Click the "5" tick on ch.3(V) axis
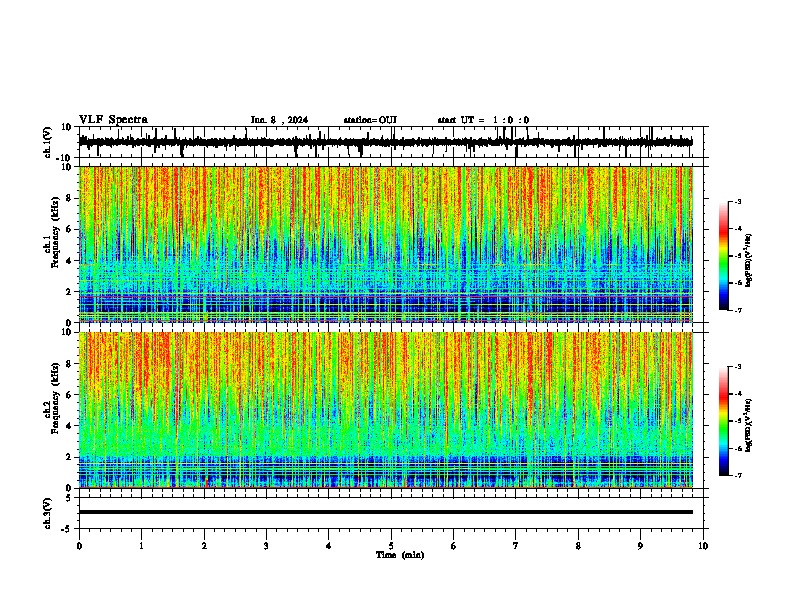 [x=69, y=498]
